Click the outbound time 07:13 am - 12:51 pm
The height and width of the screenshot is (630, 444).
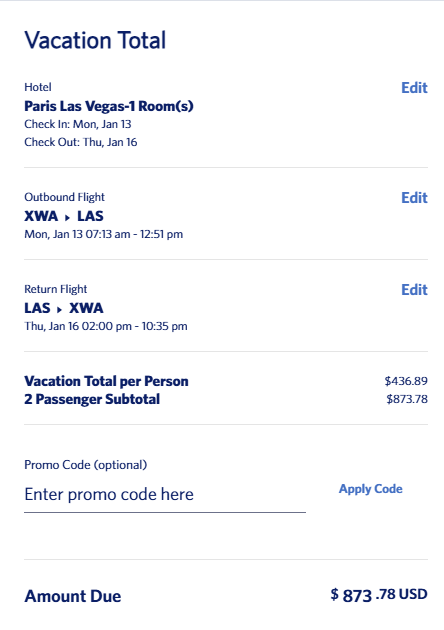tap(135, 234)
